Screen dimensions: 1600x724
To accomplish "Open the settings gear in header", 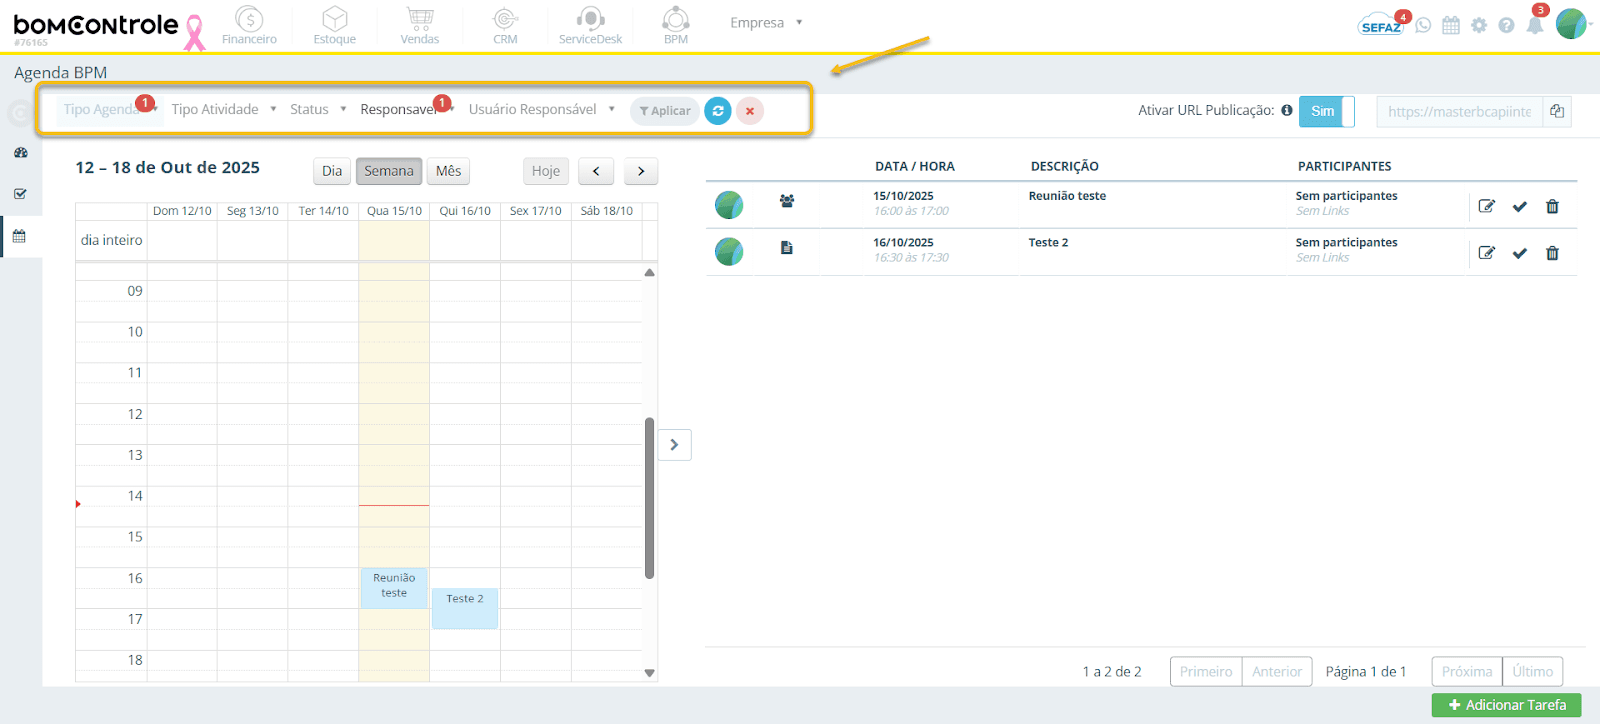I will 1479,25.
